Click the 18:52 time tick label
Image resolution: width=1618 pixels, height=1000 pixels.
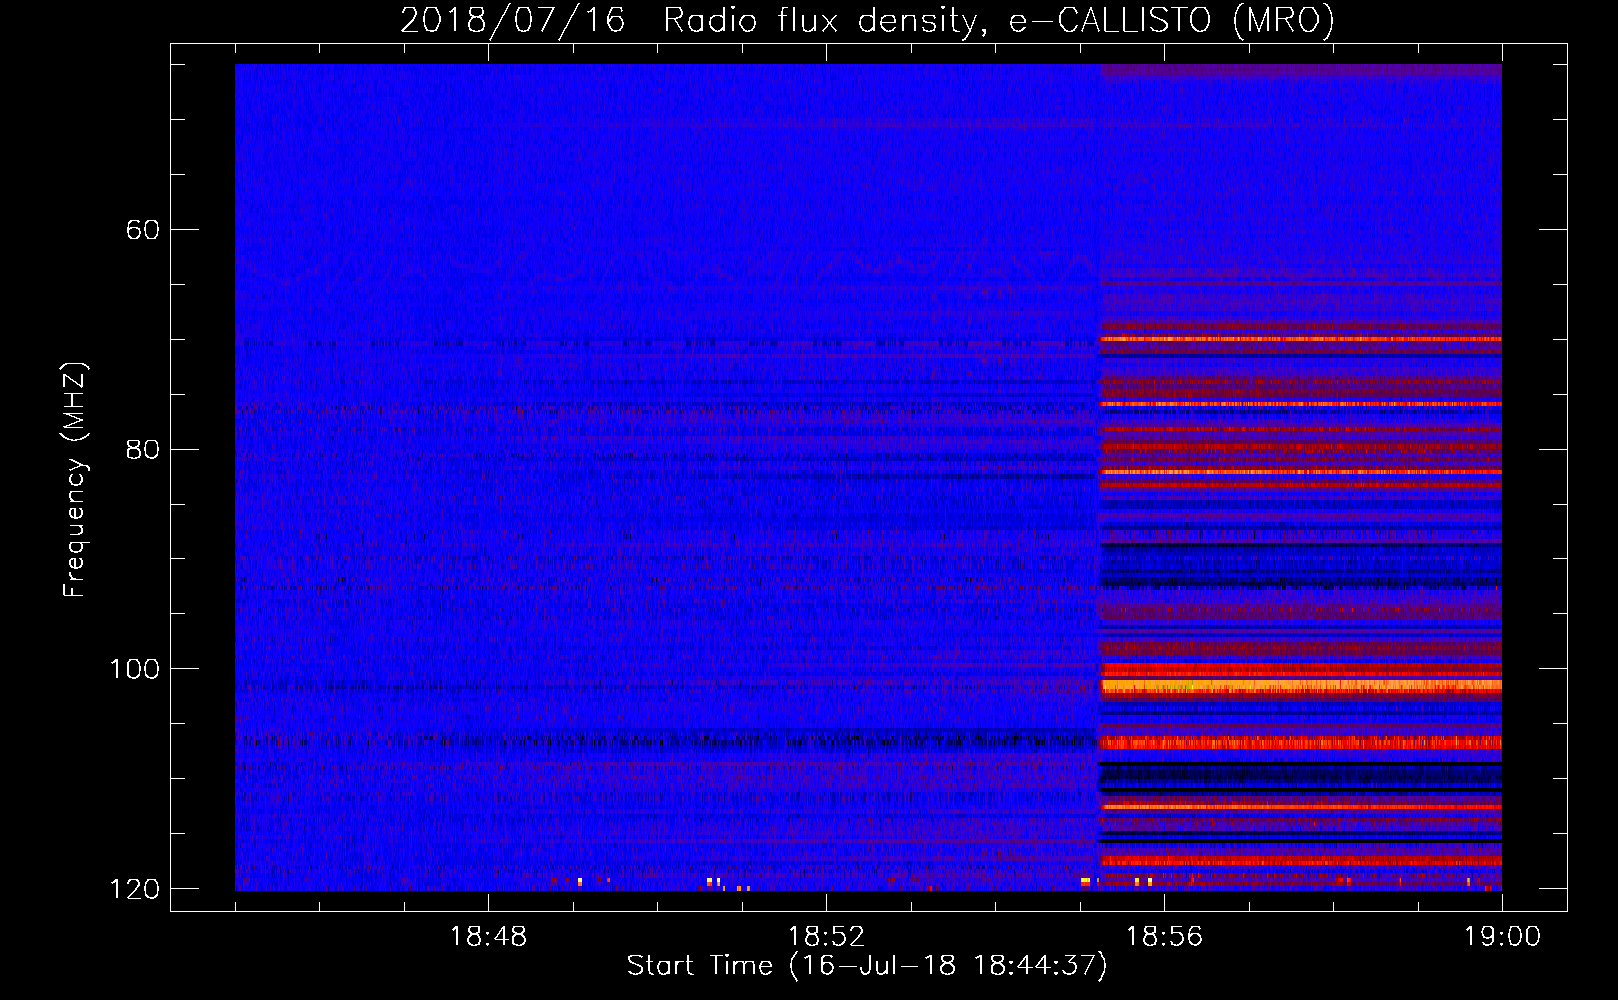[x=826, y=937]
